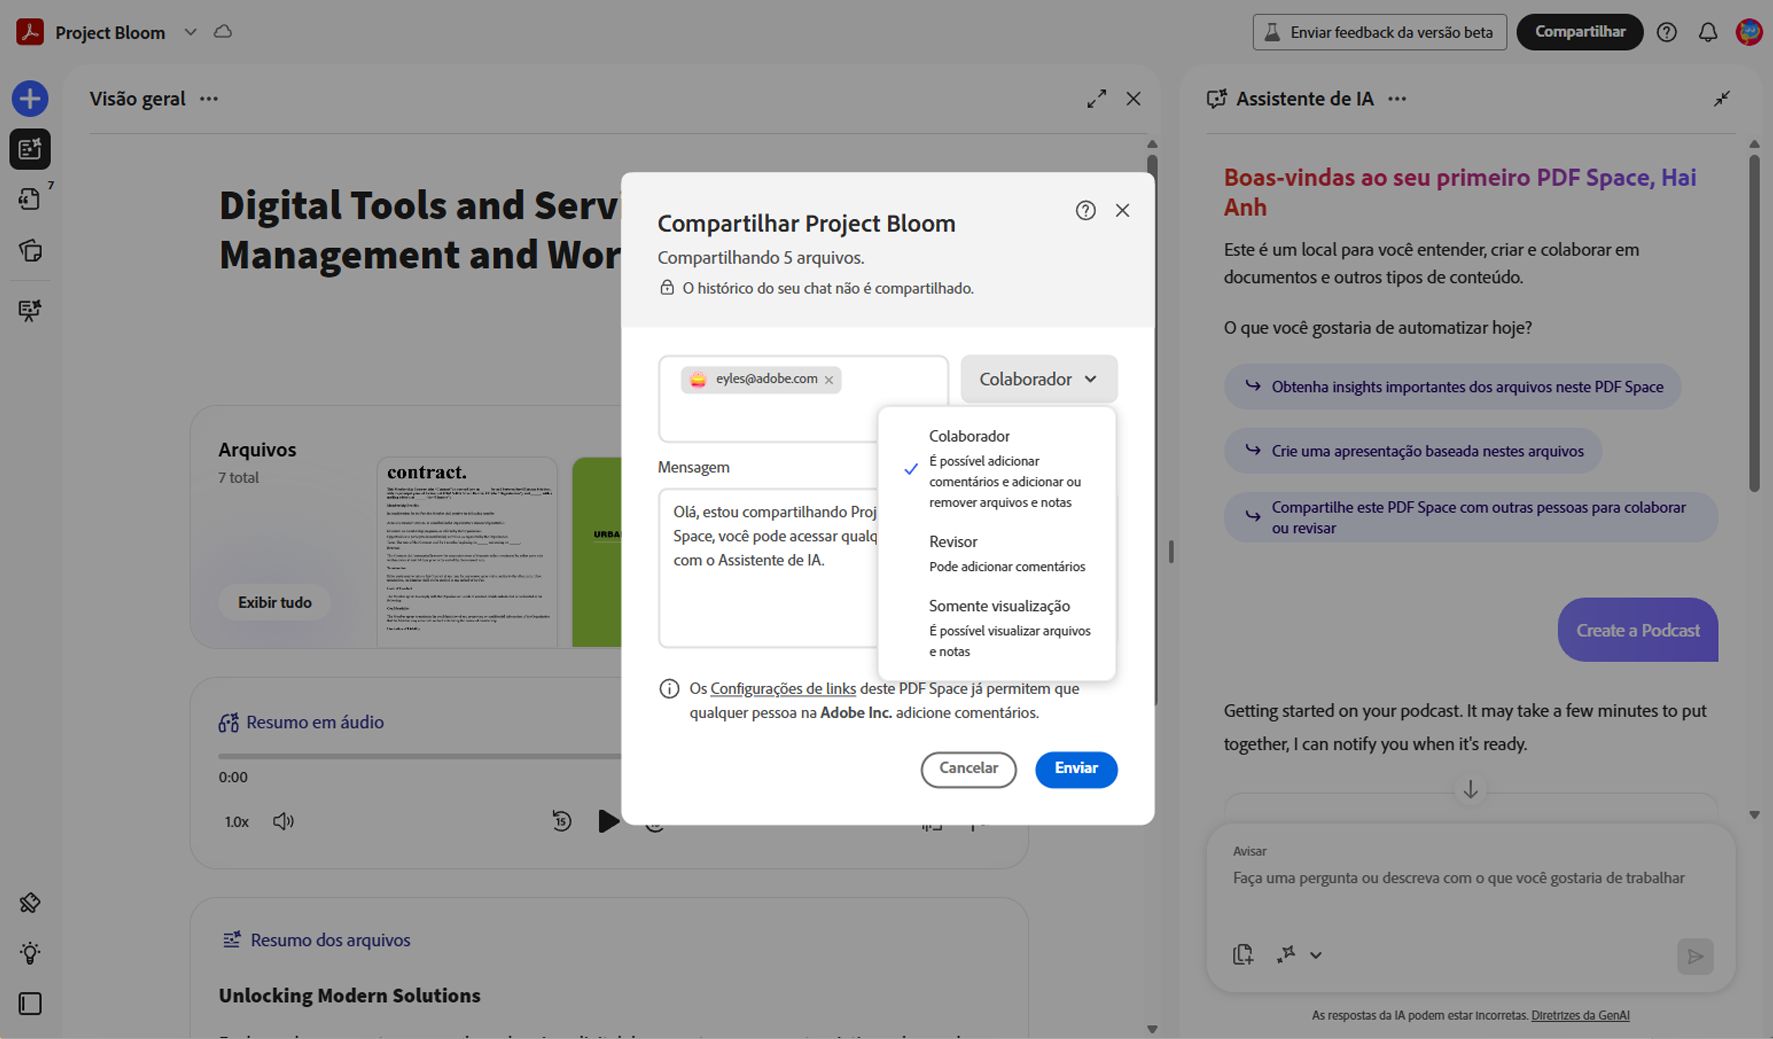
Task: Expand the chevron next to sparkle icon
Action: tap(1316, 956)
